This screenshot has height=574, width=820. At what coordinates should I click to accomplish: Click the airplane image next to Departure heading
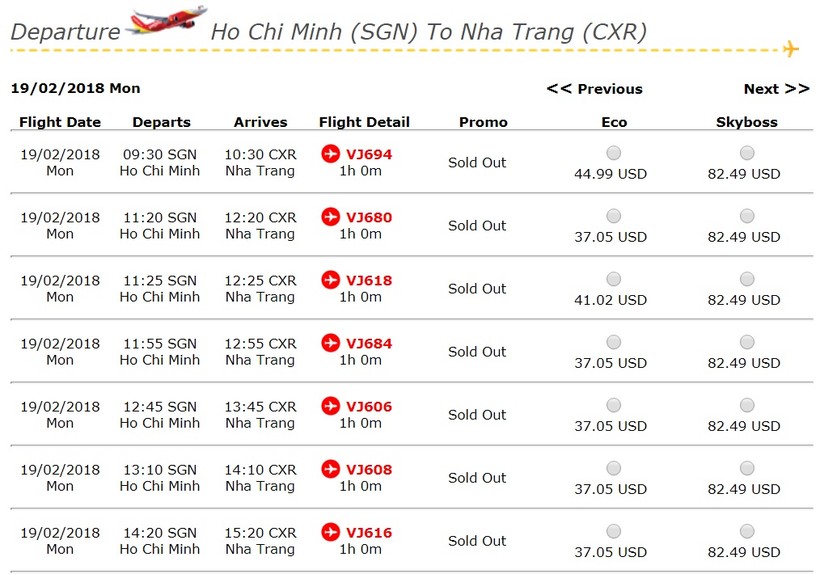pos(167,22)
